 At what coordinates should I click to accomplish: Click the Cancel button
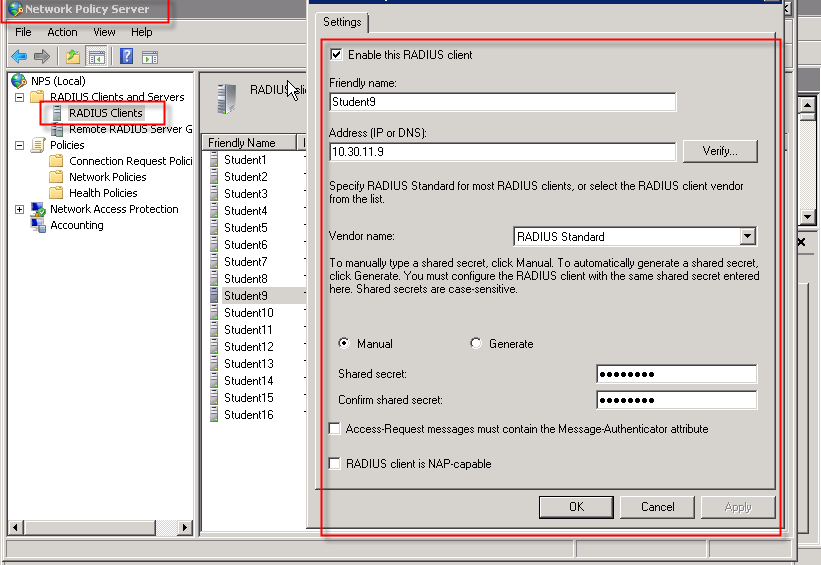657,507
